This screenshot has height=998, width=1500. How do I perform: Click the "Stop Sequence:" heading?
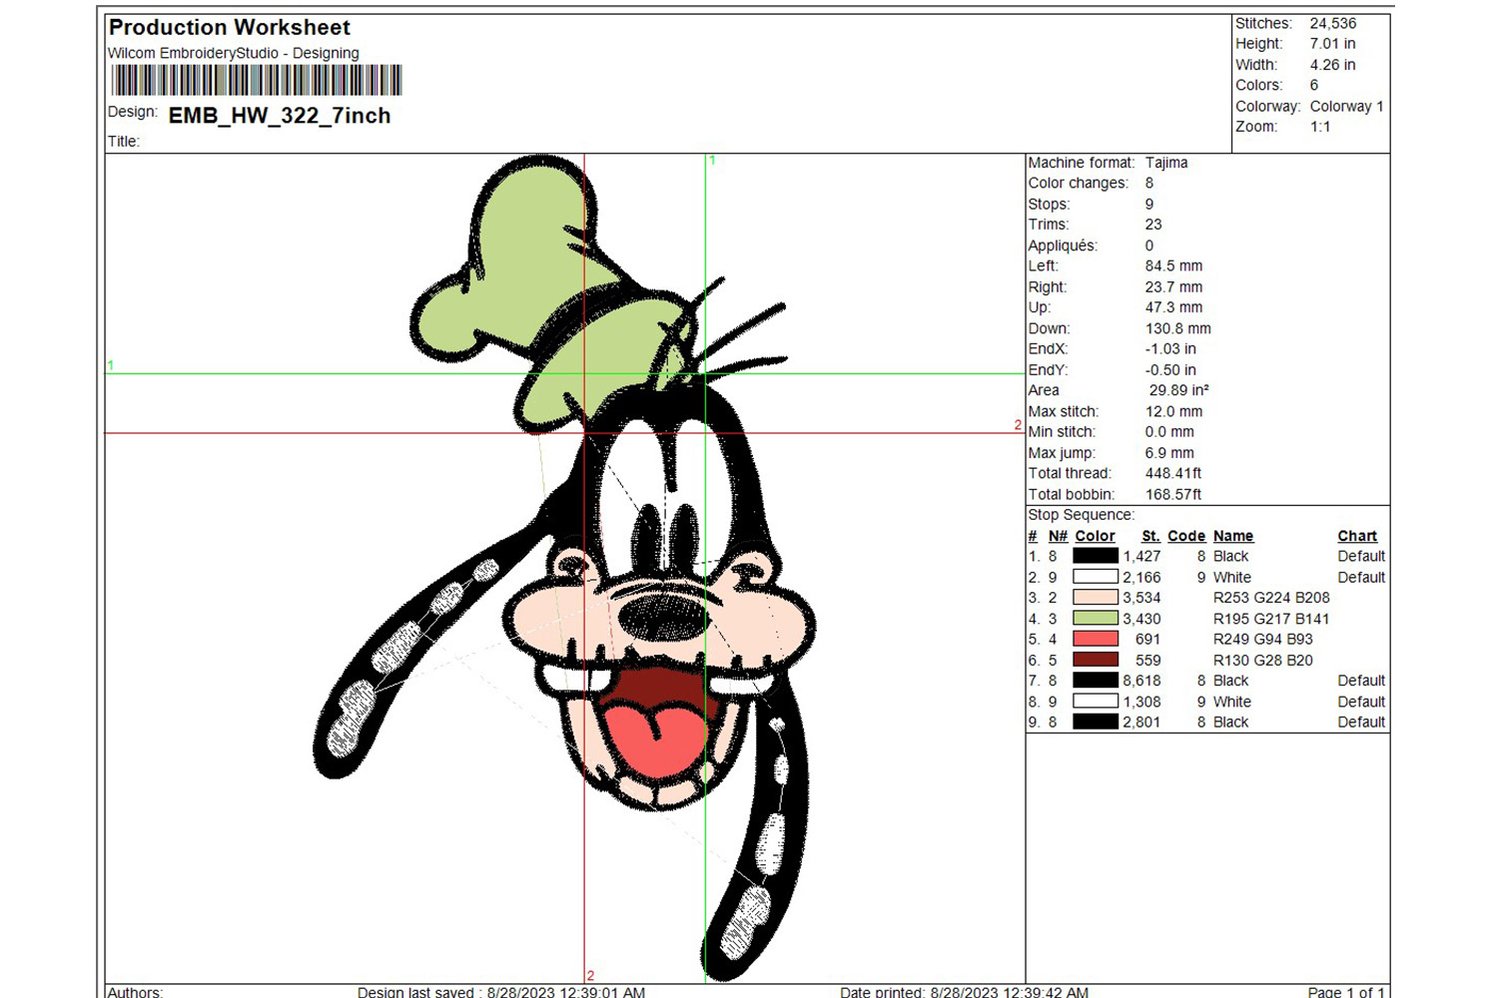[x=1082, y=515]
